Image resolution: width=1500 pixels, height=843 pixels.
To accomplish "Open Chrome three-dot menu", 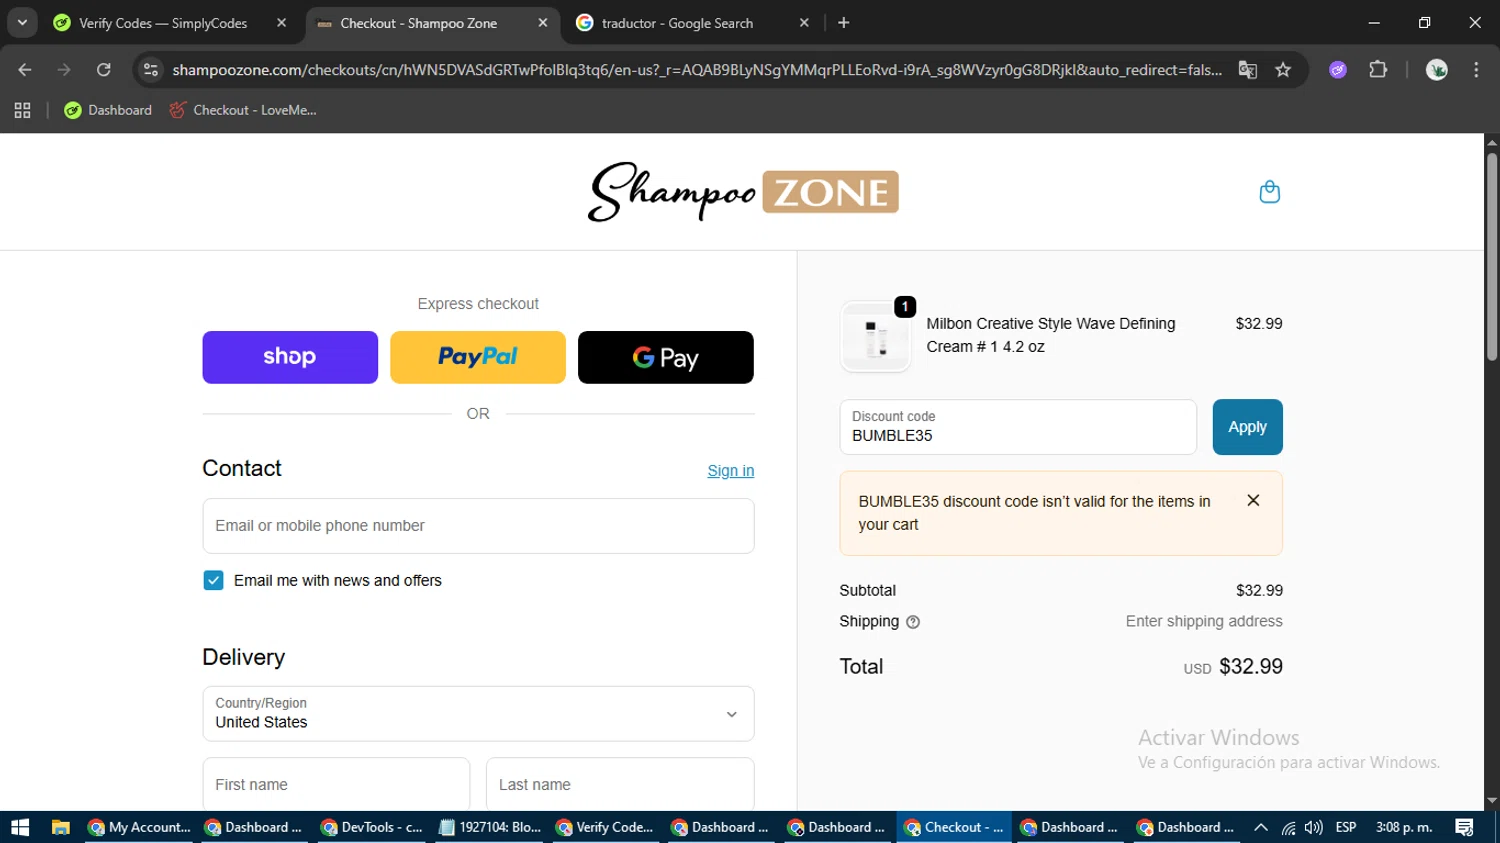I will pyautogui.click(x=1476, y=70).
